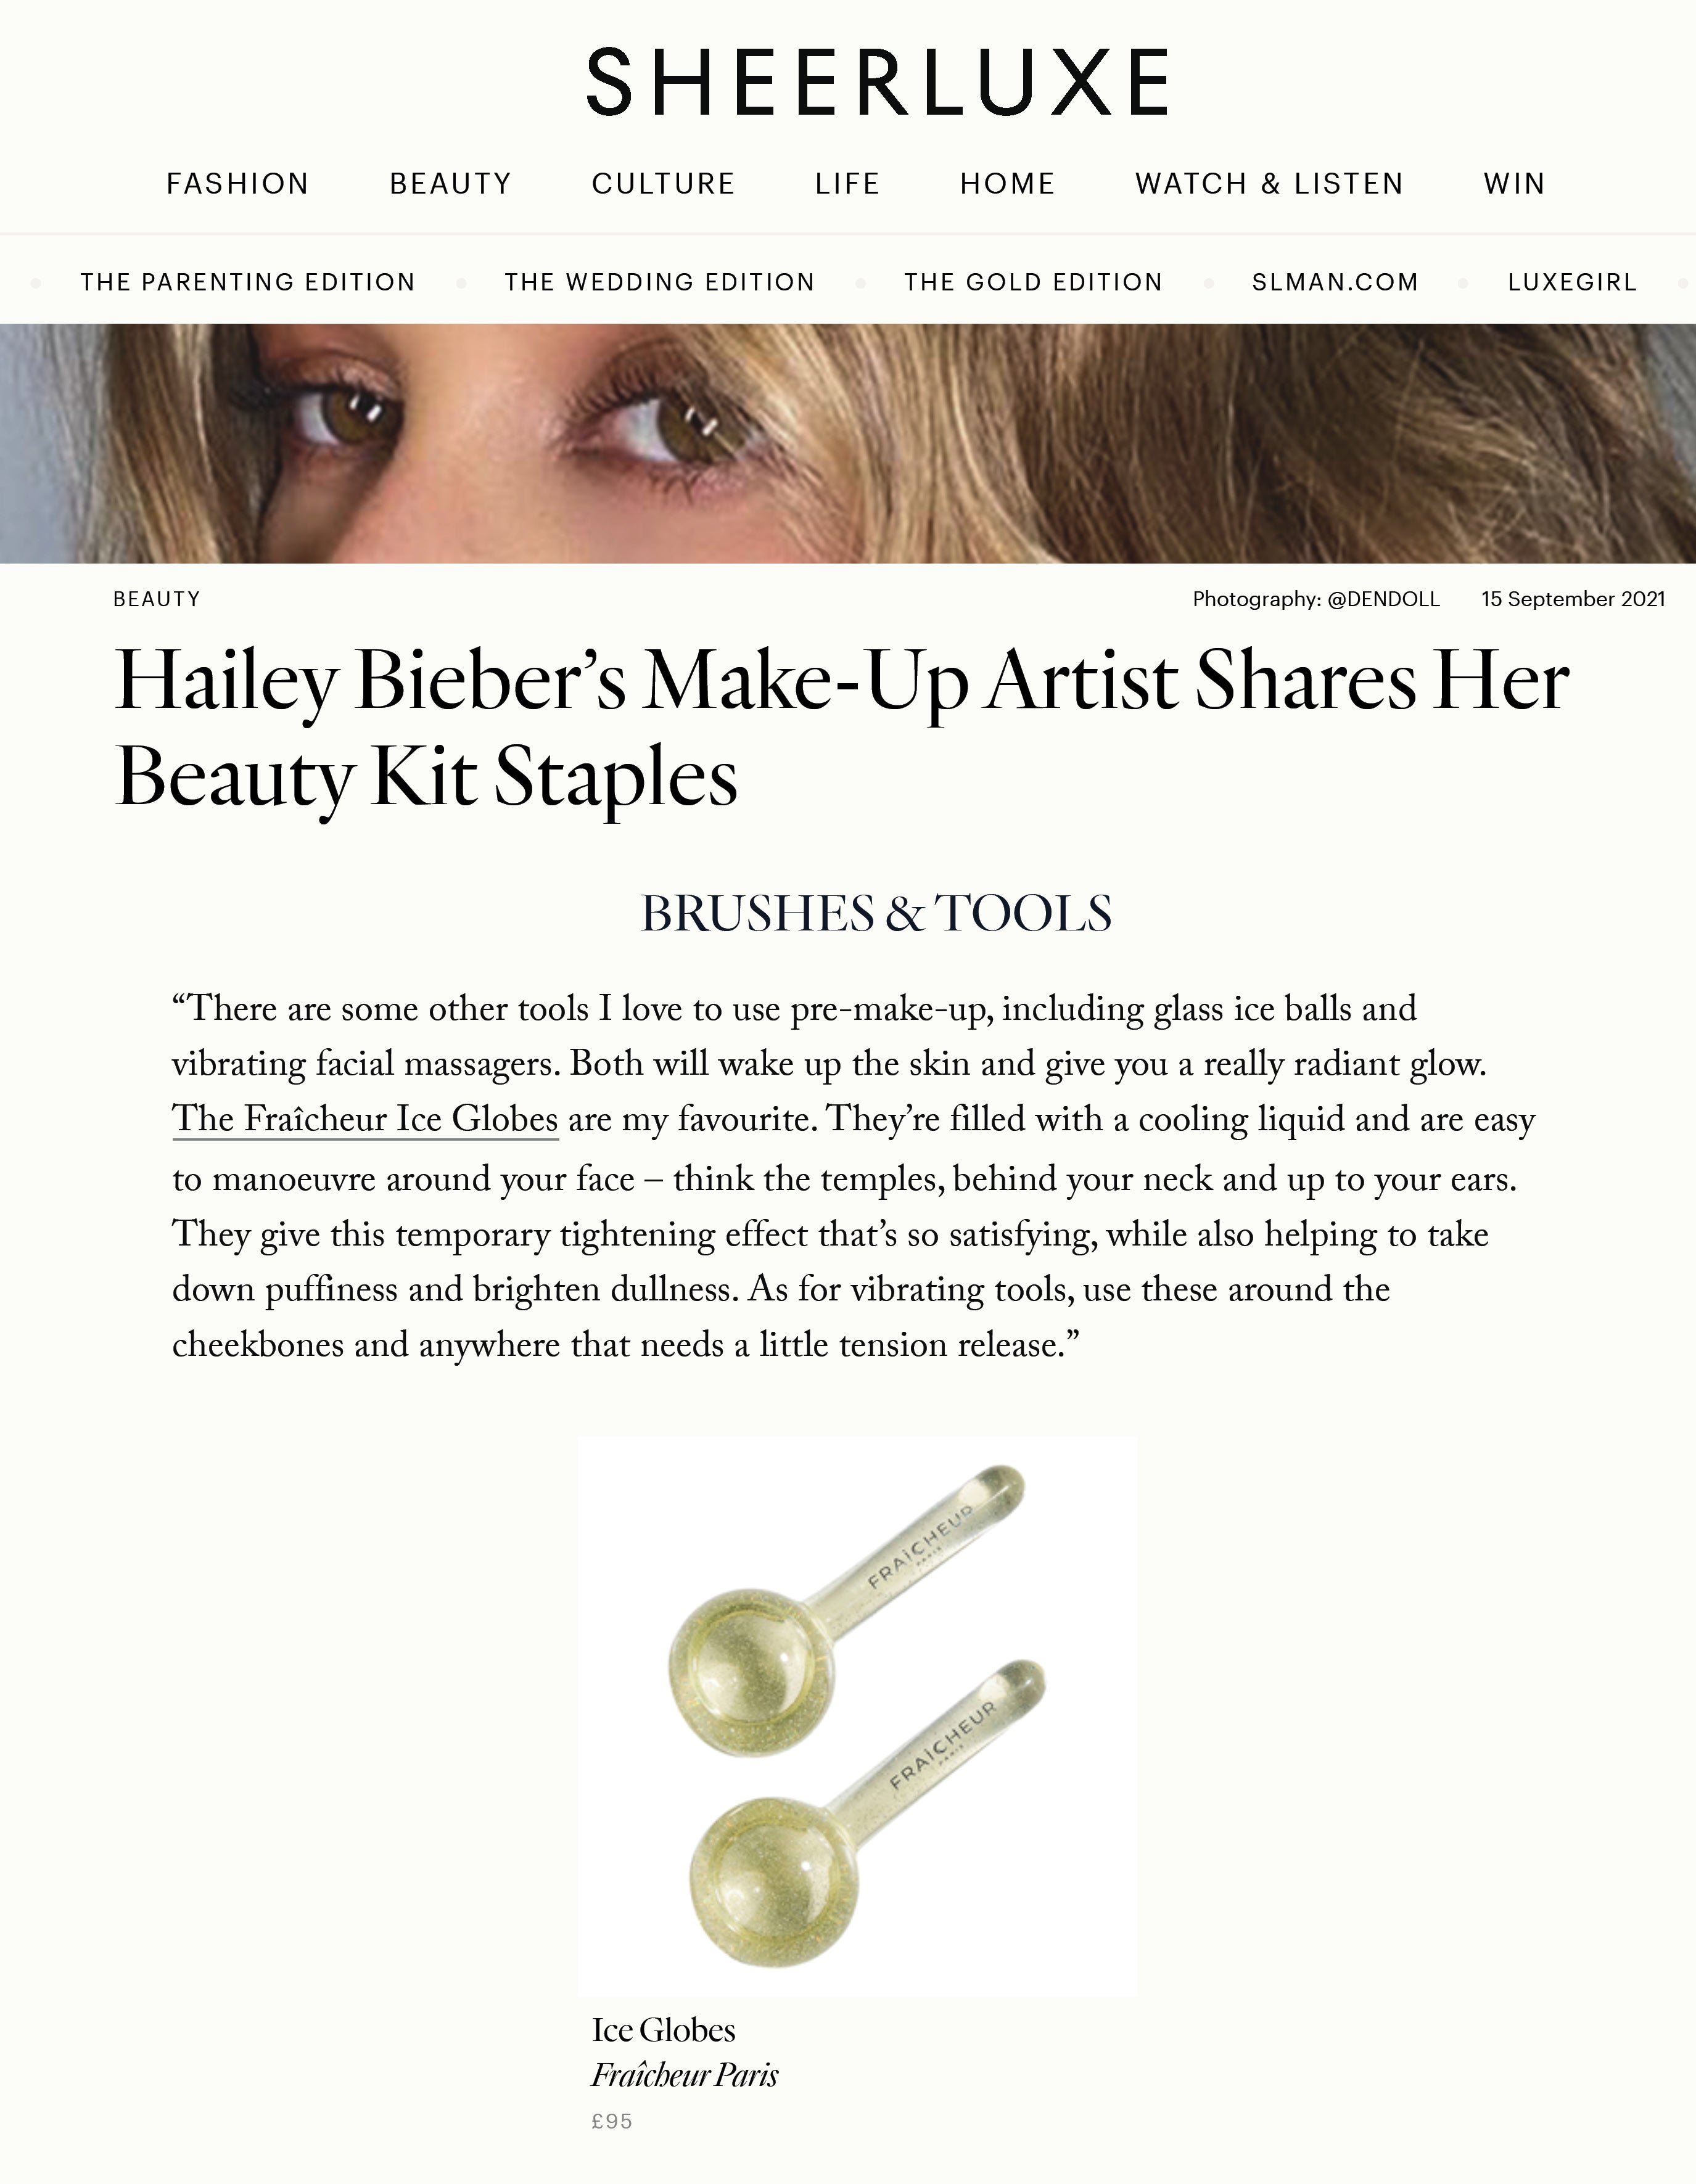Navigate to the Home section

click(1007, 184)
